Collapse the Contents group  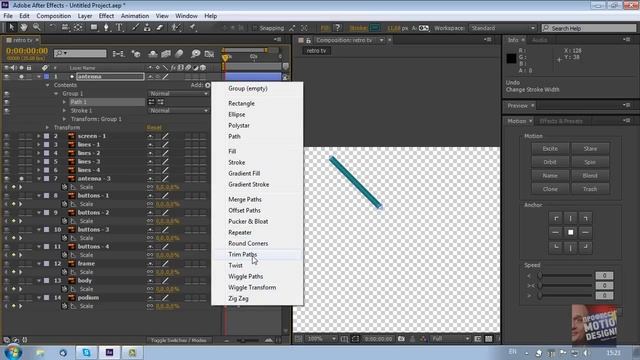click(x=47, y=85)
